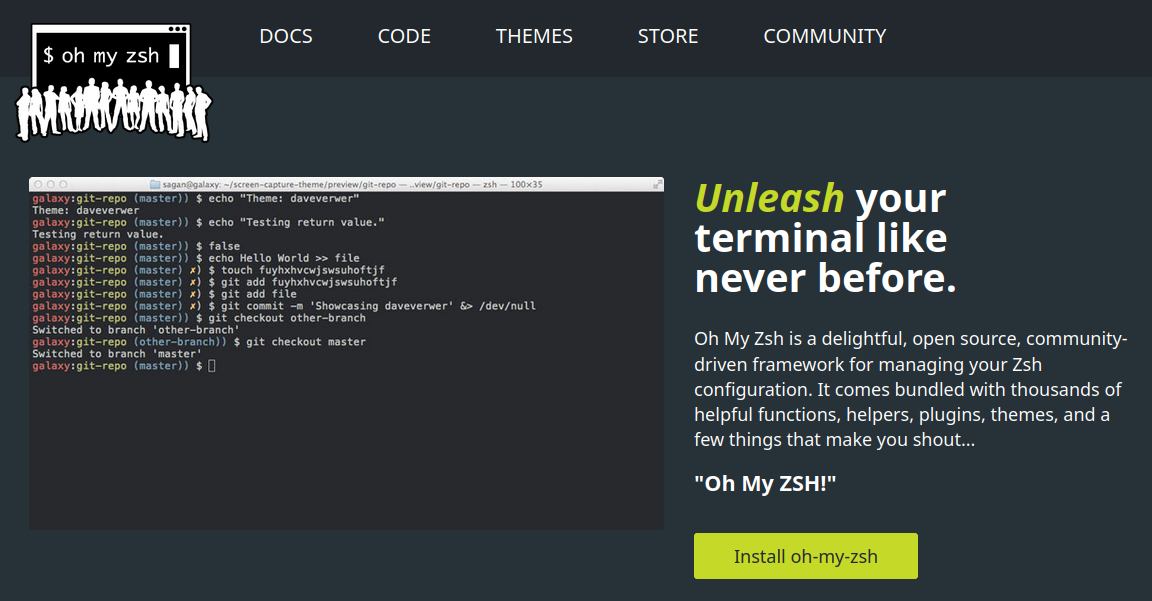Open the COMMUNITY page
The height and width of the screenshot is (601, 1152).
click(x=824, y=36)
